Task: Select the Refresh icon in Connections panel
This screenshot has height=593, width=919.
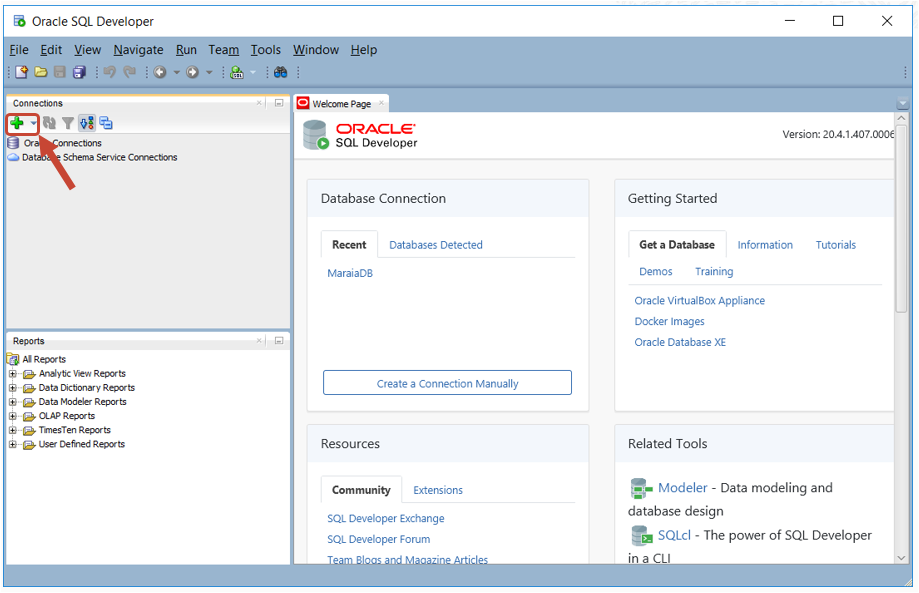Action: click(x=48, y=123)
